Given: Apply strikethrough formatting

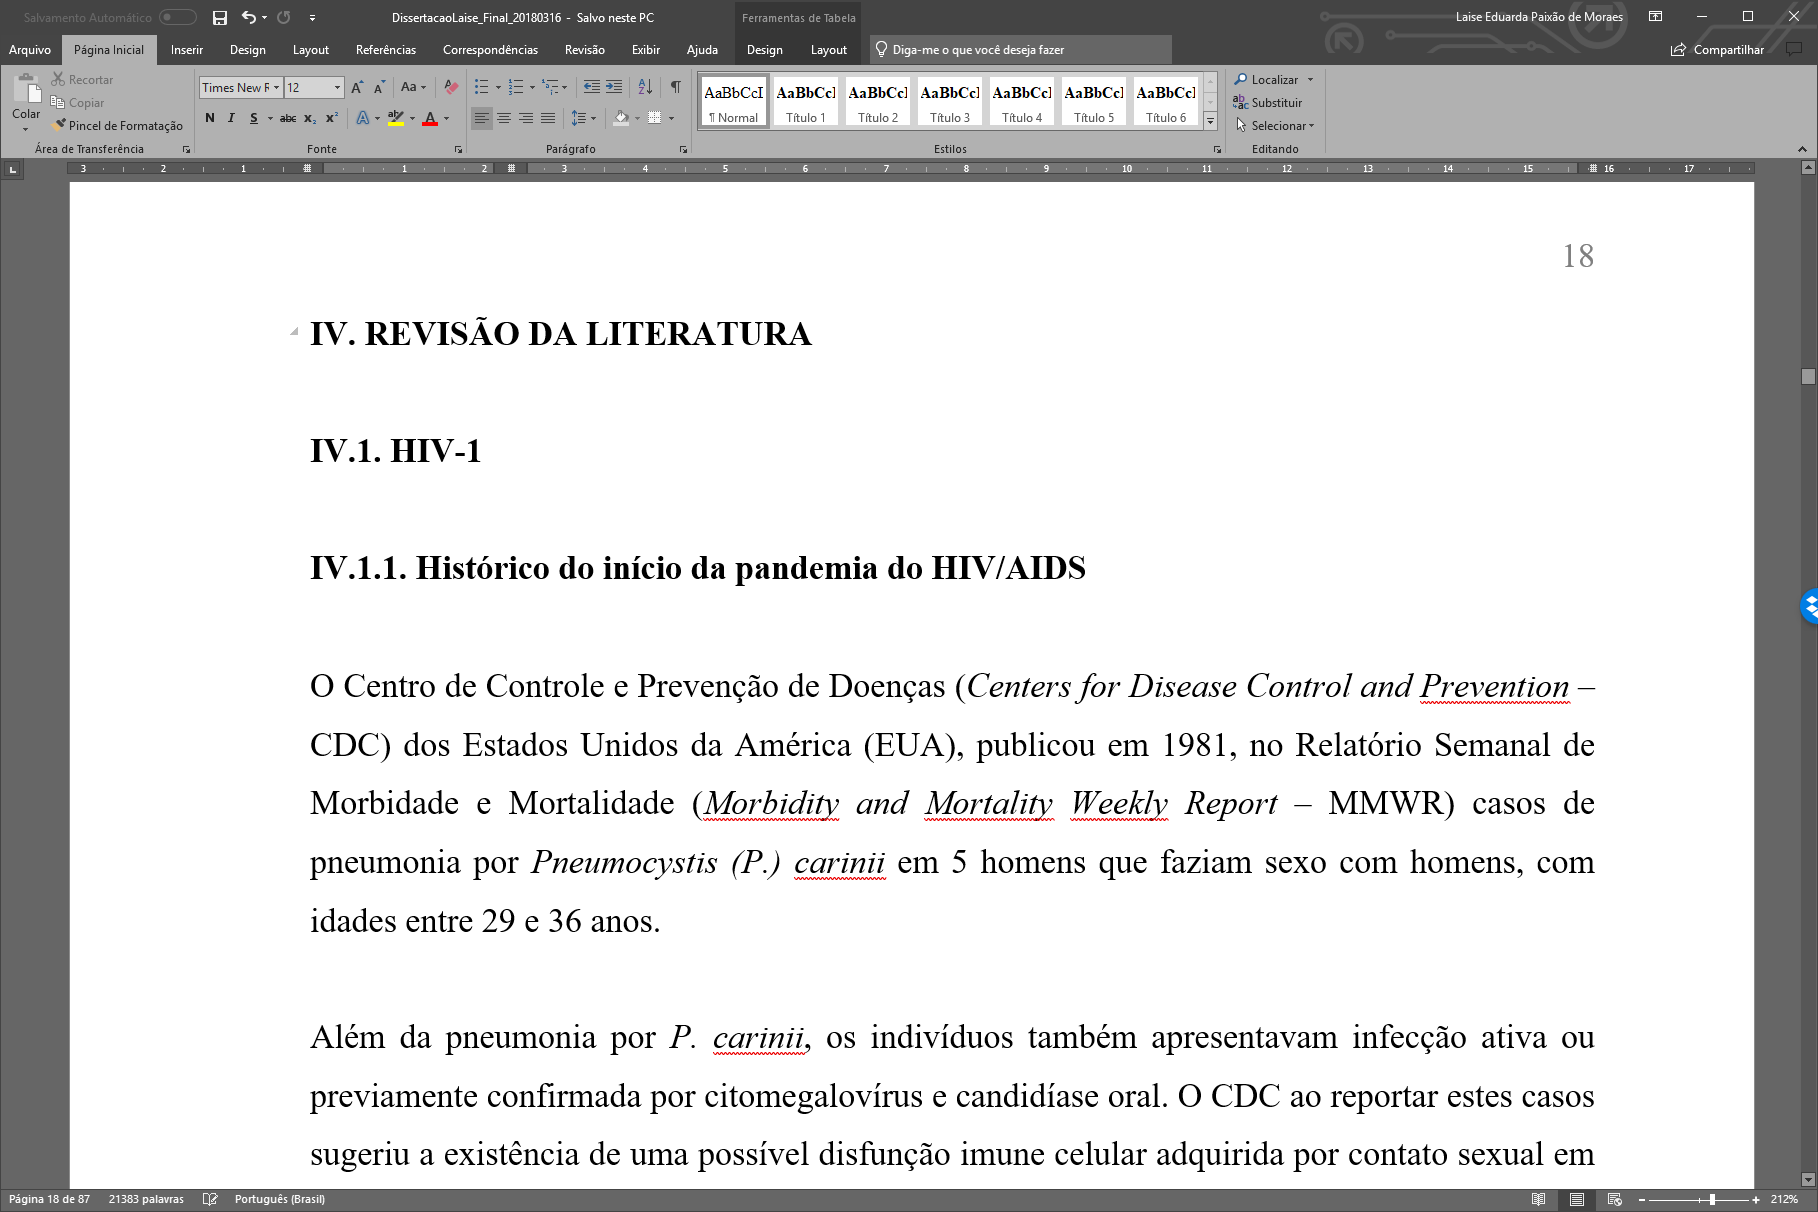Looking at the screenshot, I should 287,118.
